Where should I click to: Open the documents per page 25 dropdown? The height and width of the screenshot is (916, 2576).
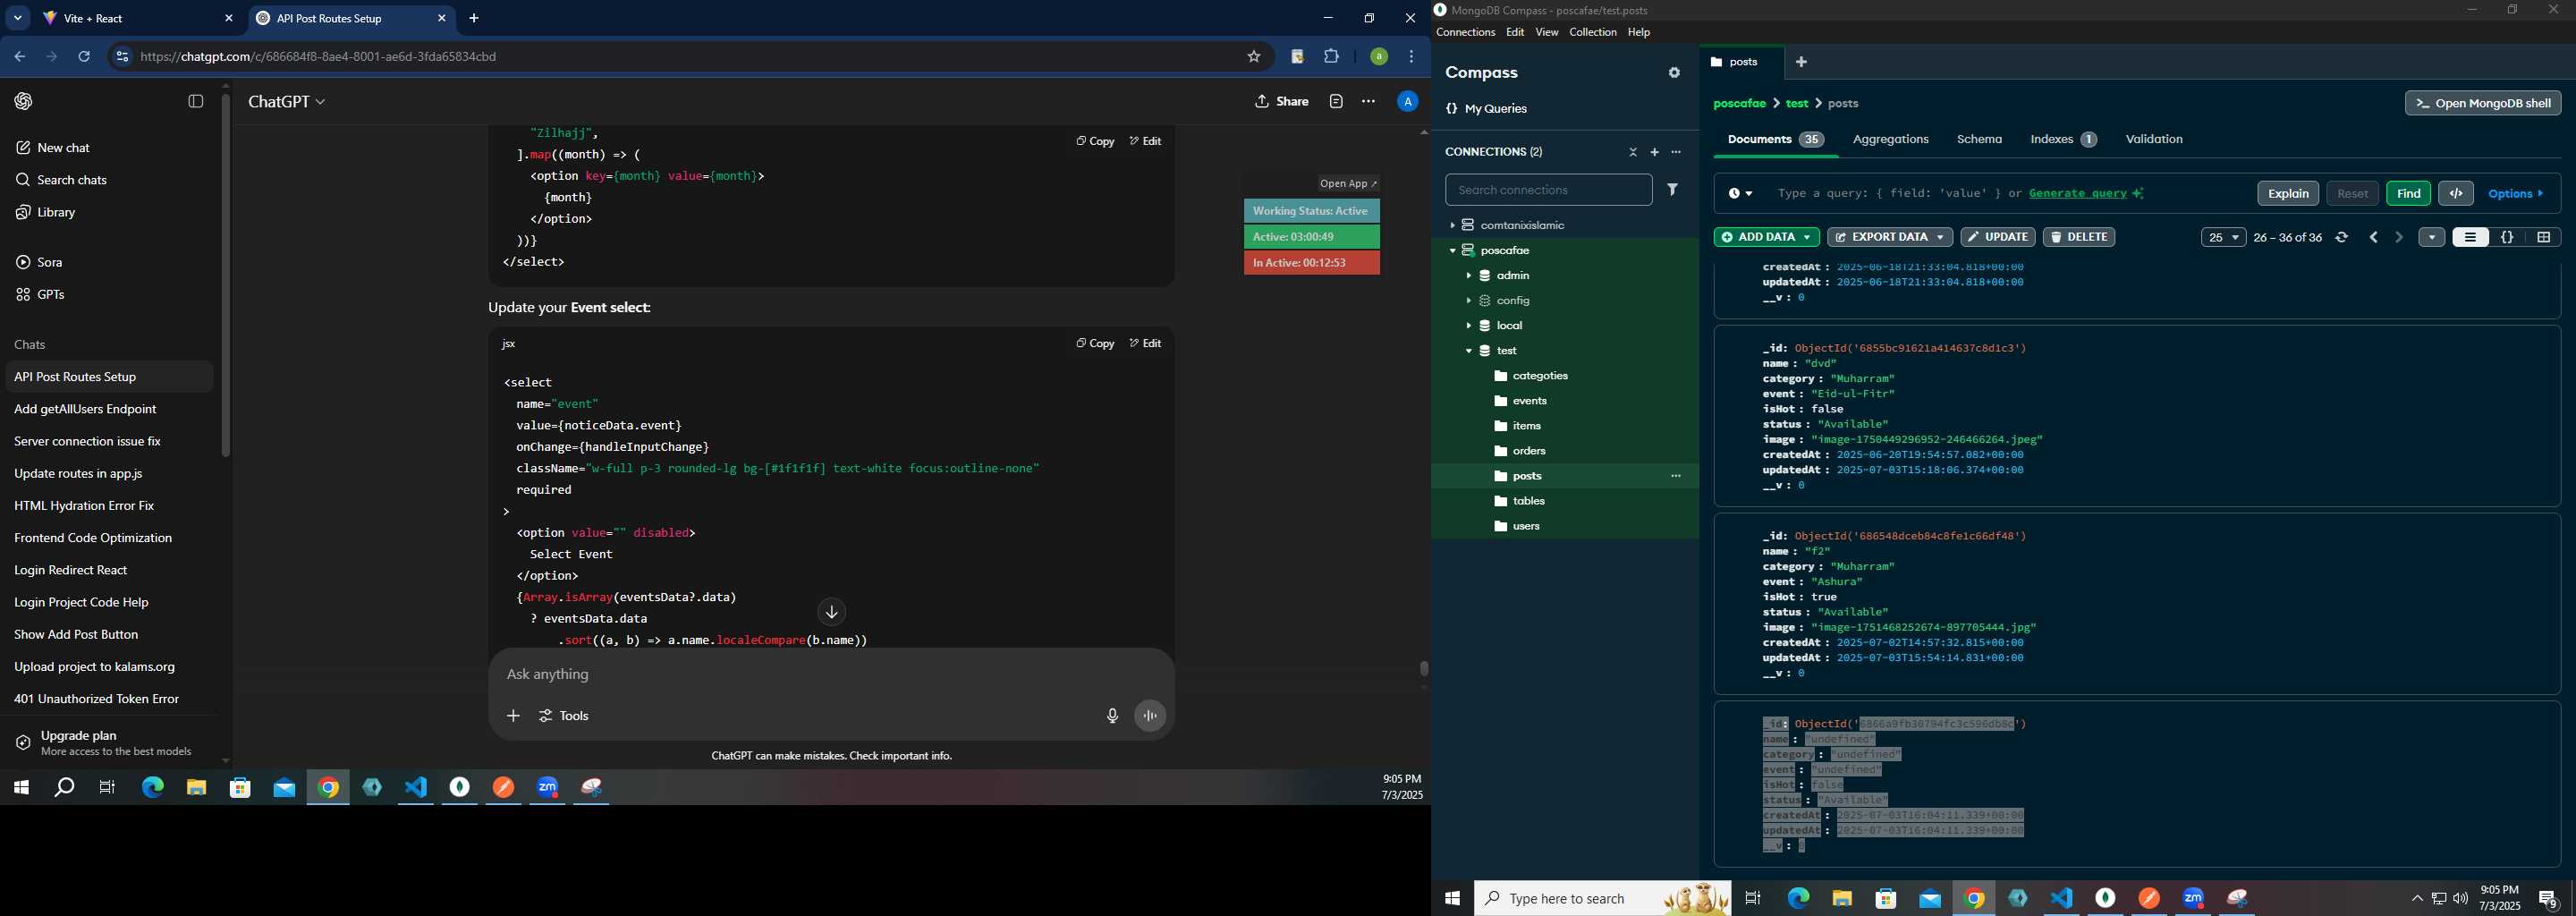pos(2223,238)
